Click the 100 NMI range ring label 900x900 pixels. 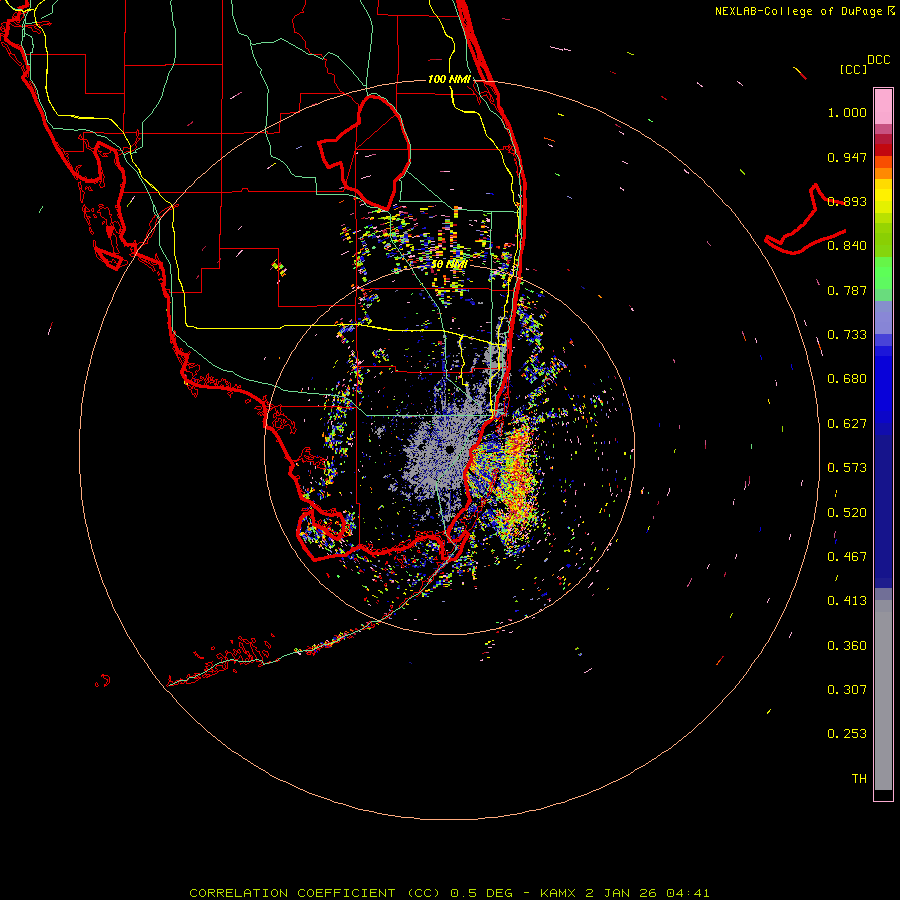pos(449,79)
